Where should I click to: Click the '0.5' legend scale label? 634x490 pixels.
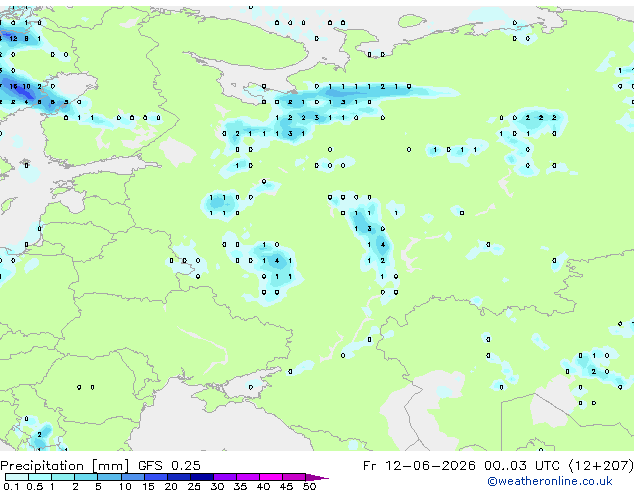pyautogui.click(x=34, y=486)
